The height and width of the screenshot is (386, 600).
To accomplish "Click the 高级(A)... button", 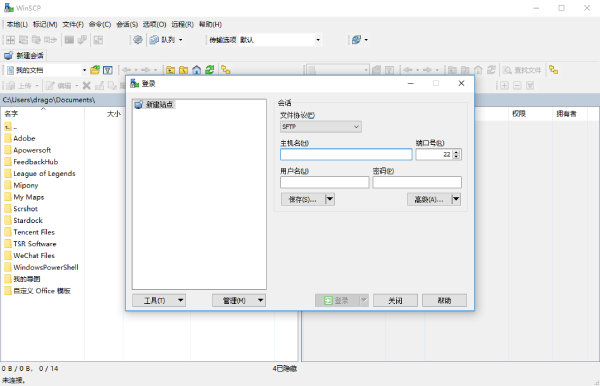I will [429, 199].
